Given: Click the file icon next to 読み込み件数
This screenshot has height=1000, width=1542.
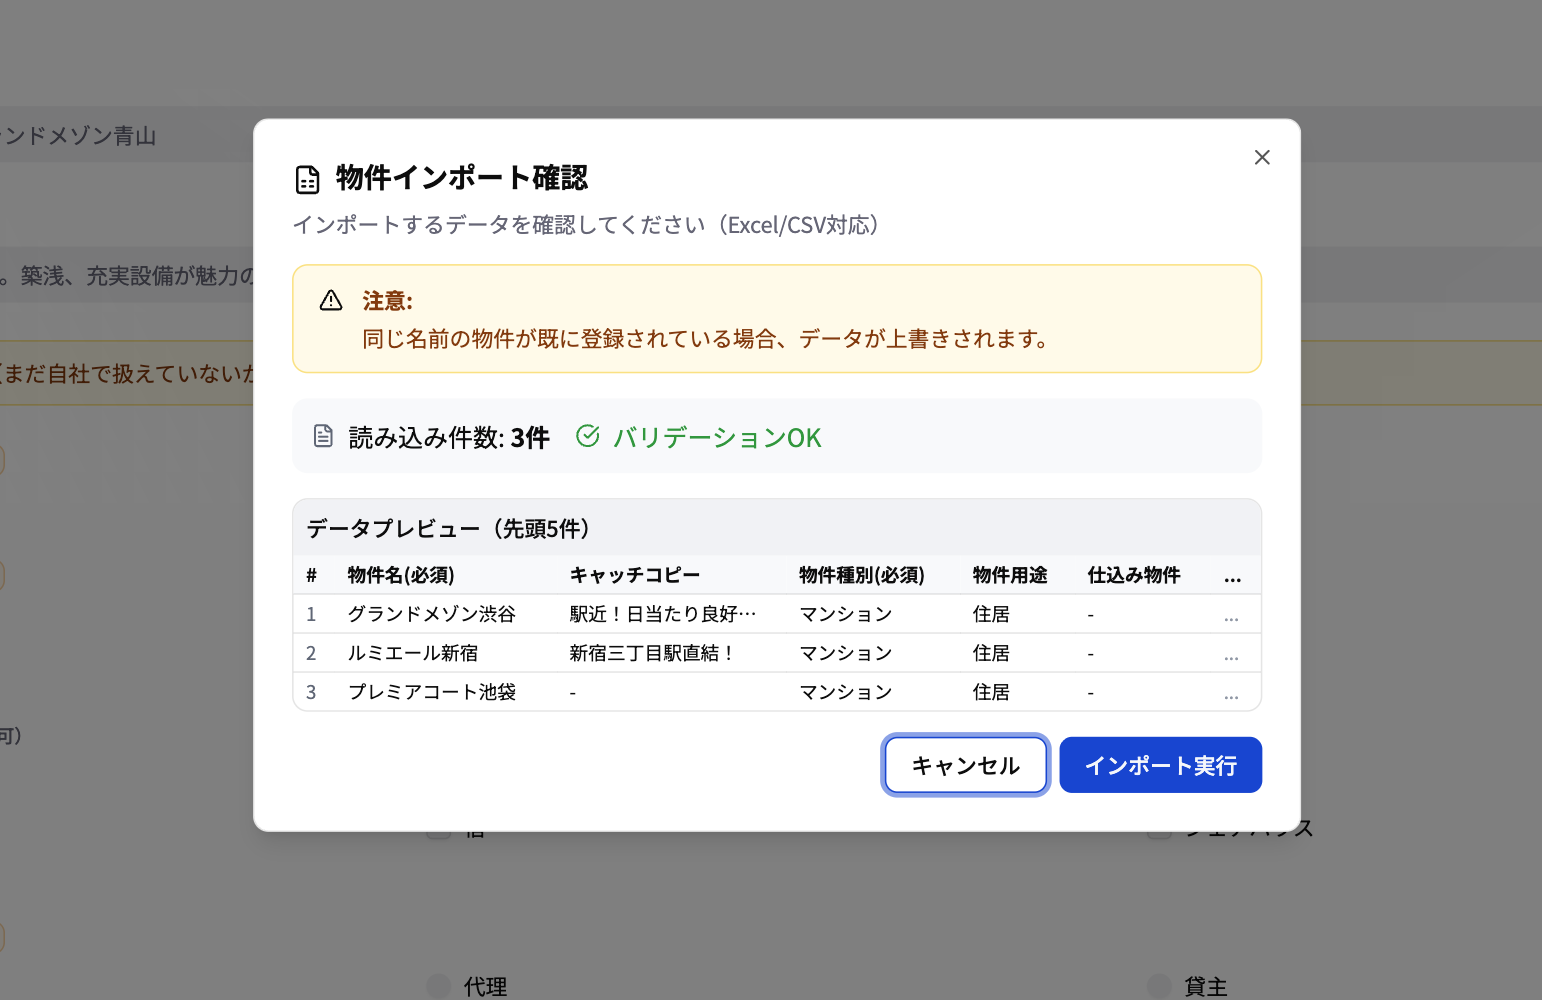Looking at the screenshot, I should (321, 435).
